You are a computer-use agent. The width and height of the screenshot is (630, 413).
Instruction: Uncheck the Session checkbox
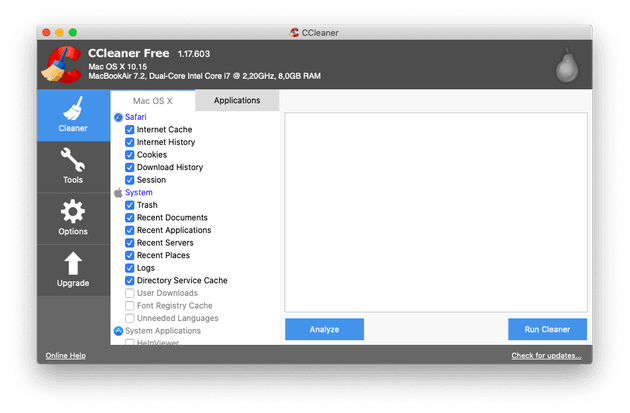(129, 180)
